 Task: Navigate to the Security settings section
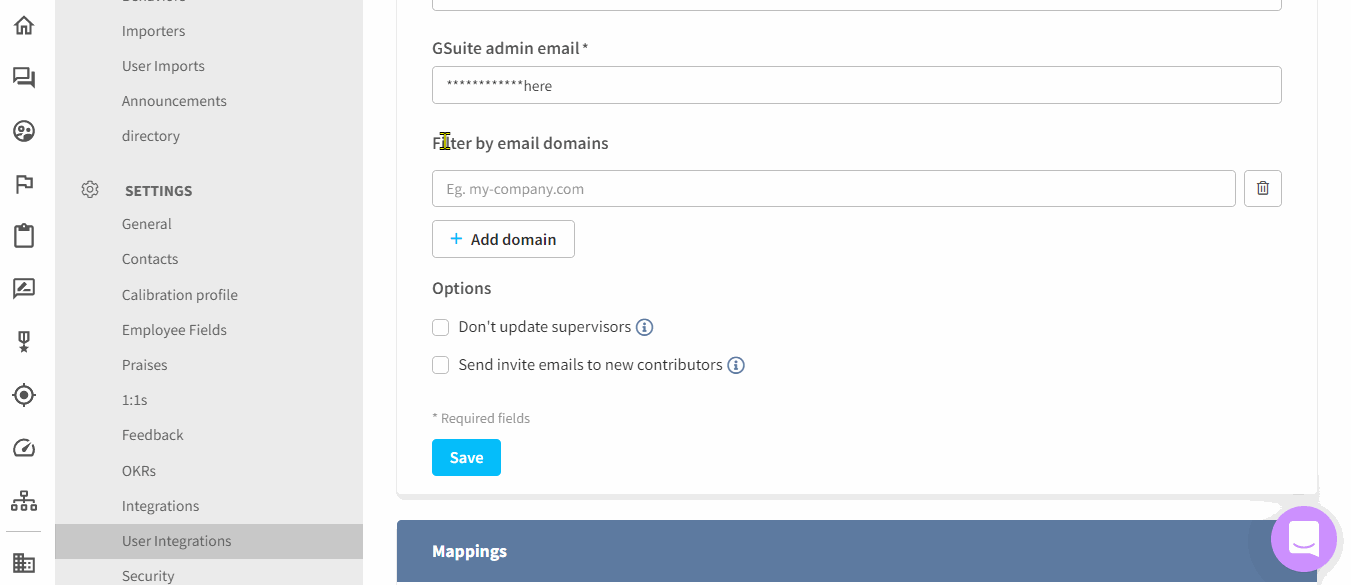click(148, 574)
